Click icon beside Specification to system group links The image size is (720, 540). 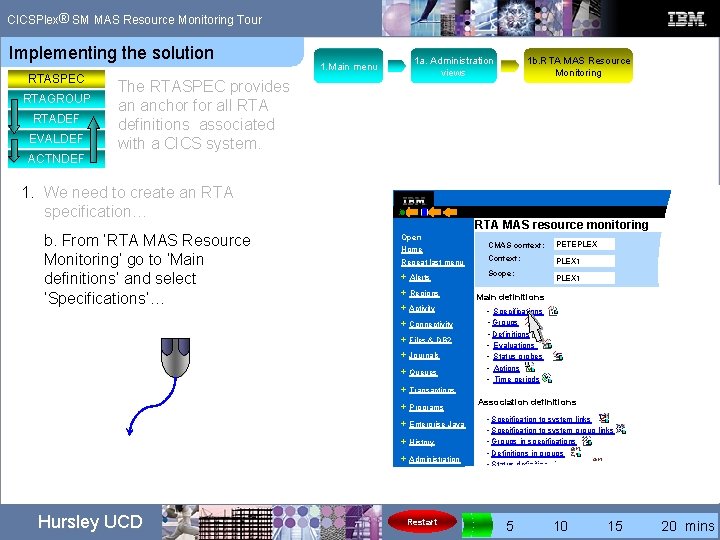pyautogui.click(x=621, y=429)
